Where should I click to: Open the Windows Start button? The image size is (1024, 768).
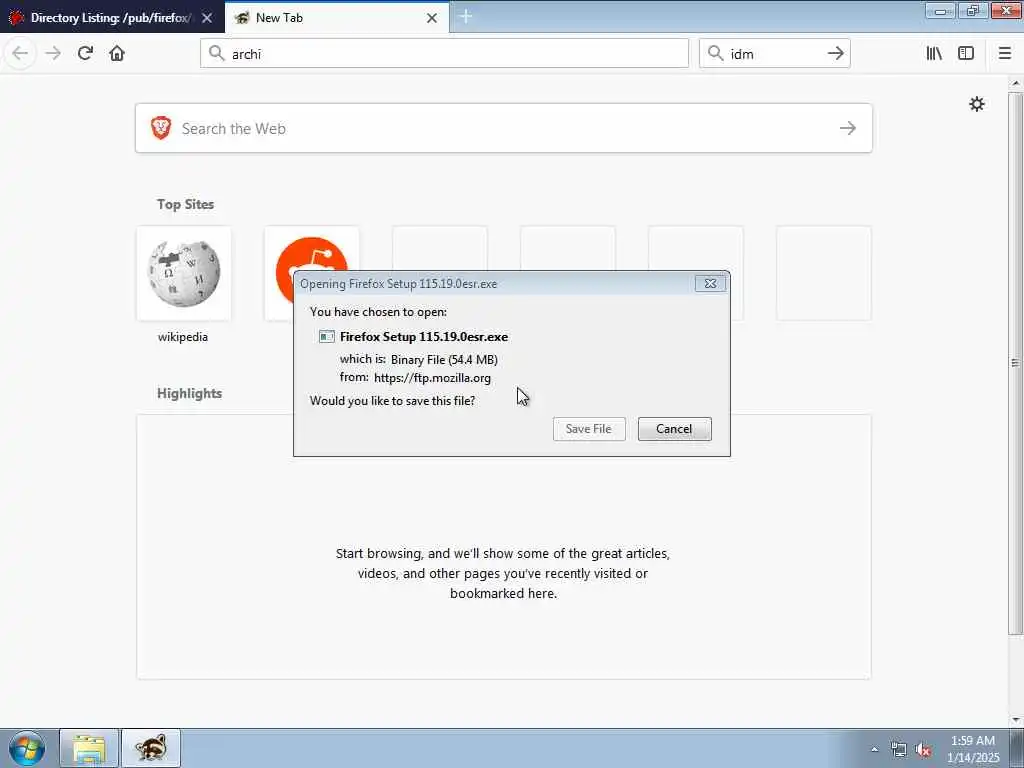click(x=27, y=748)
